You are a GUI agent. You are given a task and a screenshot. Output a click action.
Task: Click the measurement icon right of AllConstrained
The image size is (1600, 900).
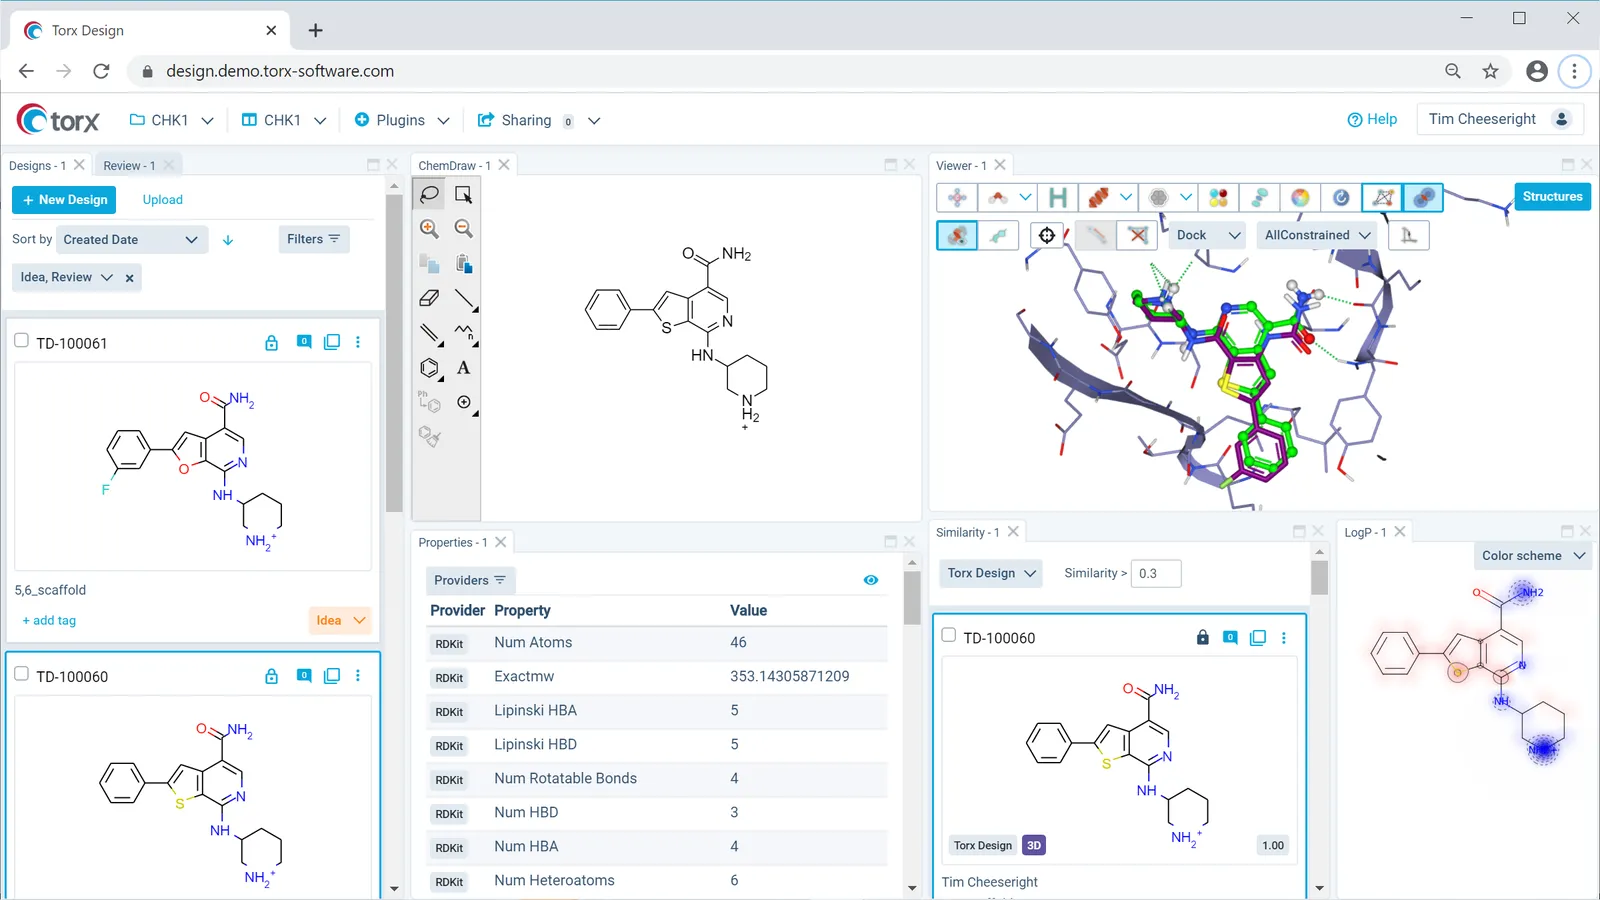click(x=1409, y=235)
